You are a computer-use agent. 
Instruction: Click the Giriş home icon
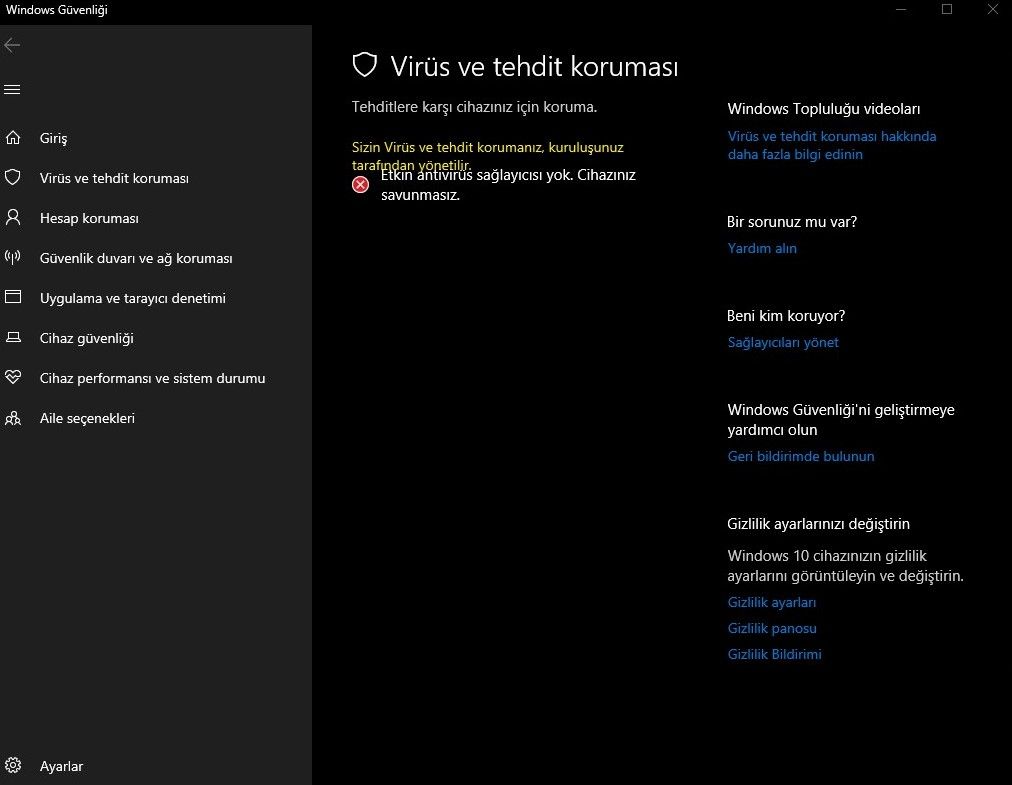[x=13, y=138]
